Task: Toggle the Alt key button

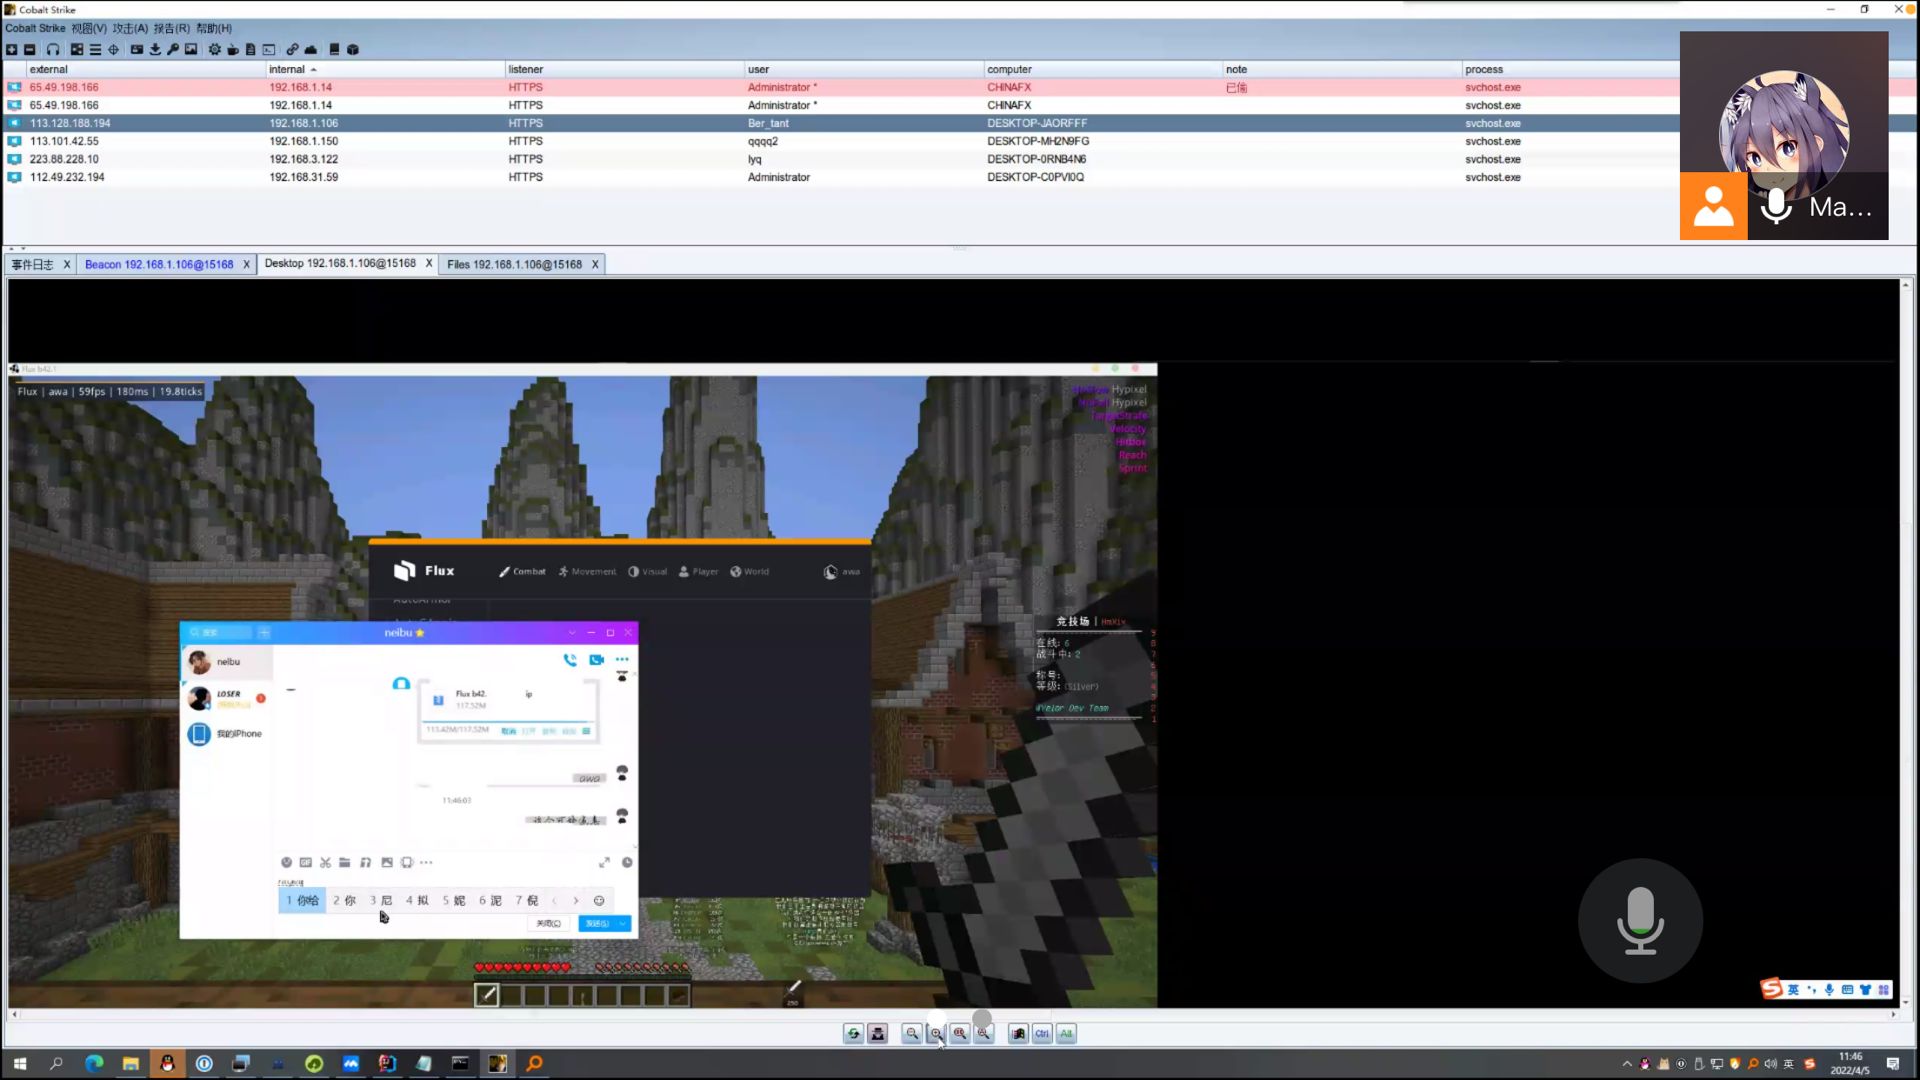Action: [1066, 1034]
